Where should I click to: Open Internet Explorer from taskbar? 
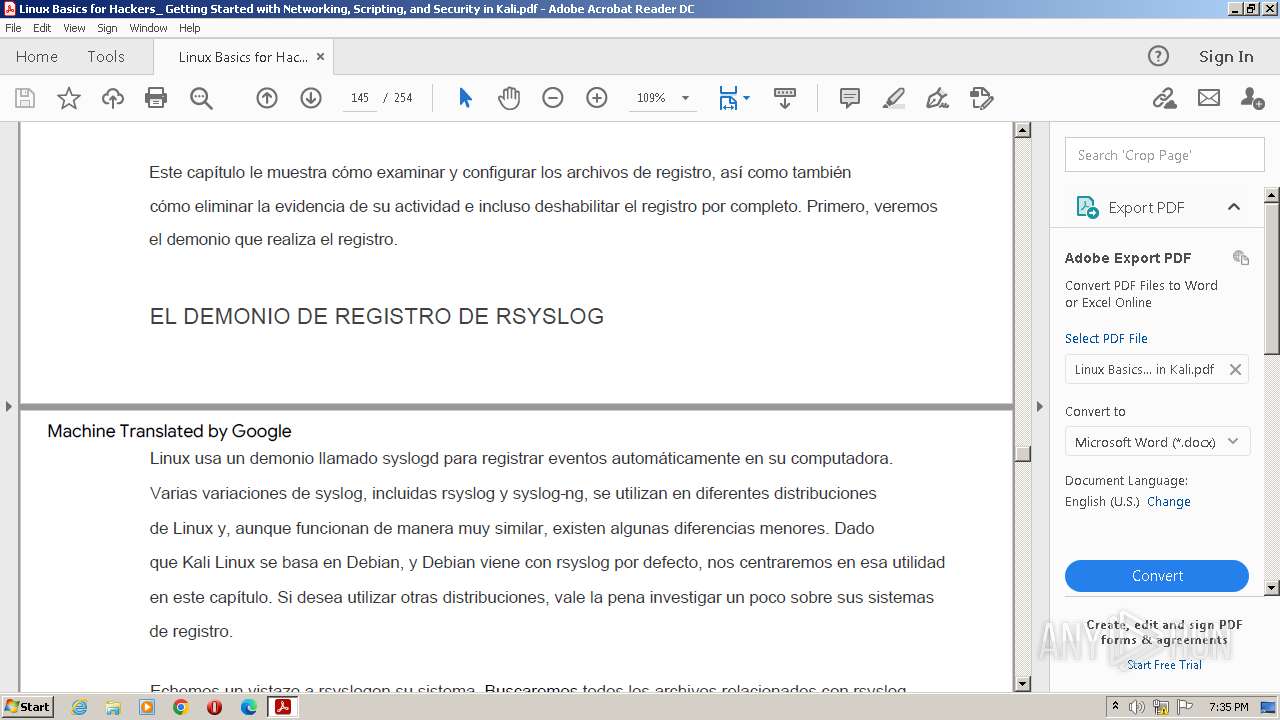point(79,707)
